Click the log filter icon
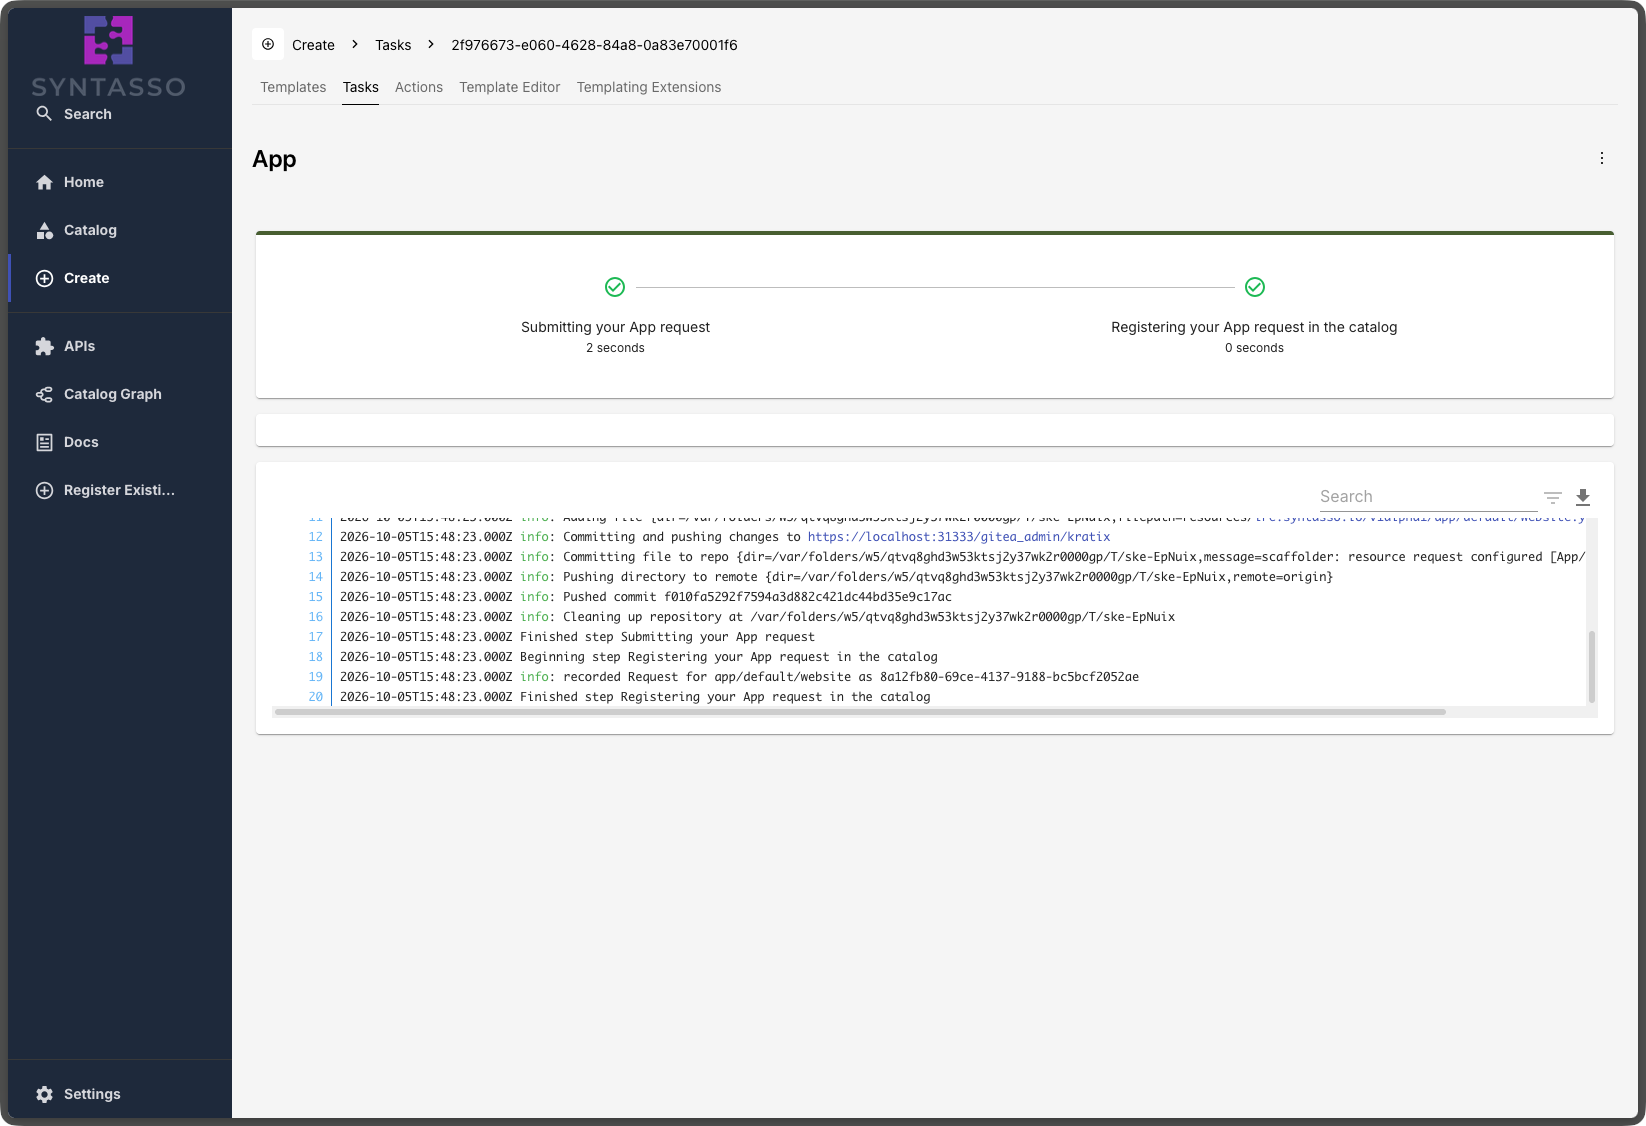 click(x=1553, y=497)
